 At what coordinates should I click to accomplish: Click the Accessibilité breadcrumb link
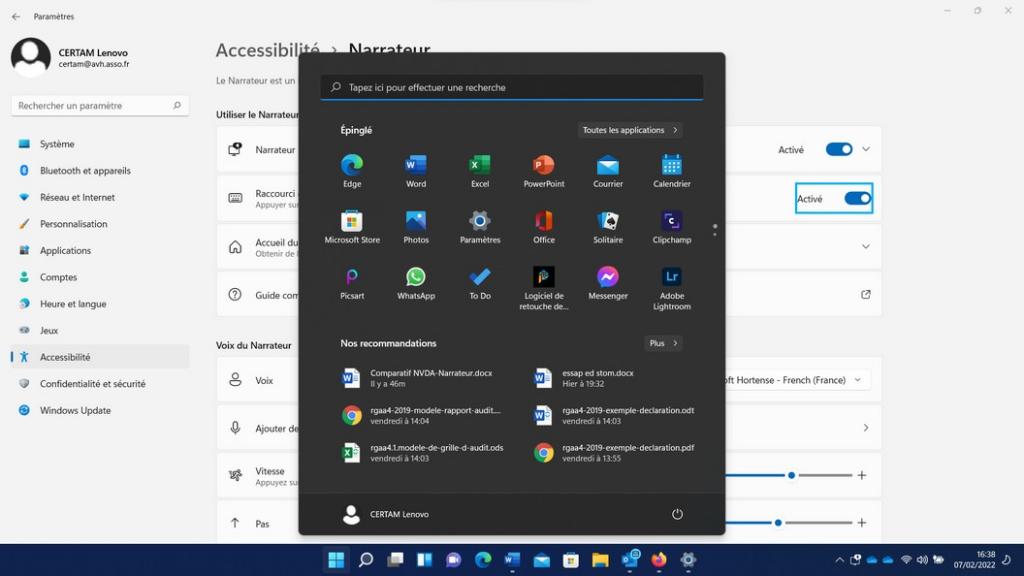(x=268, y=50)
